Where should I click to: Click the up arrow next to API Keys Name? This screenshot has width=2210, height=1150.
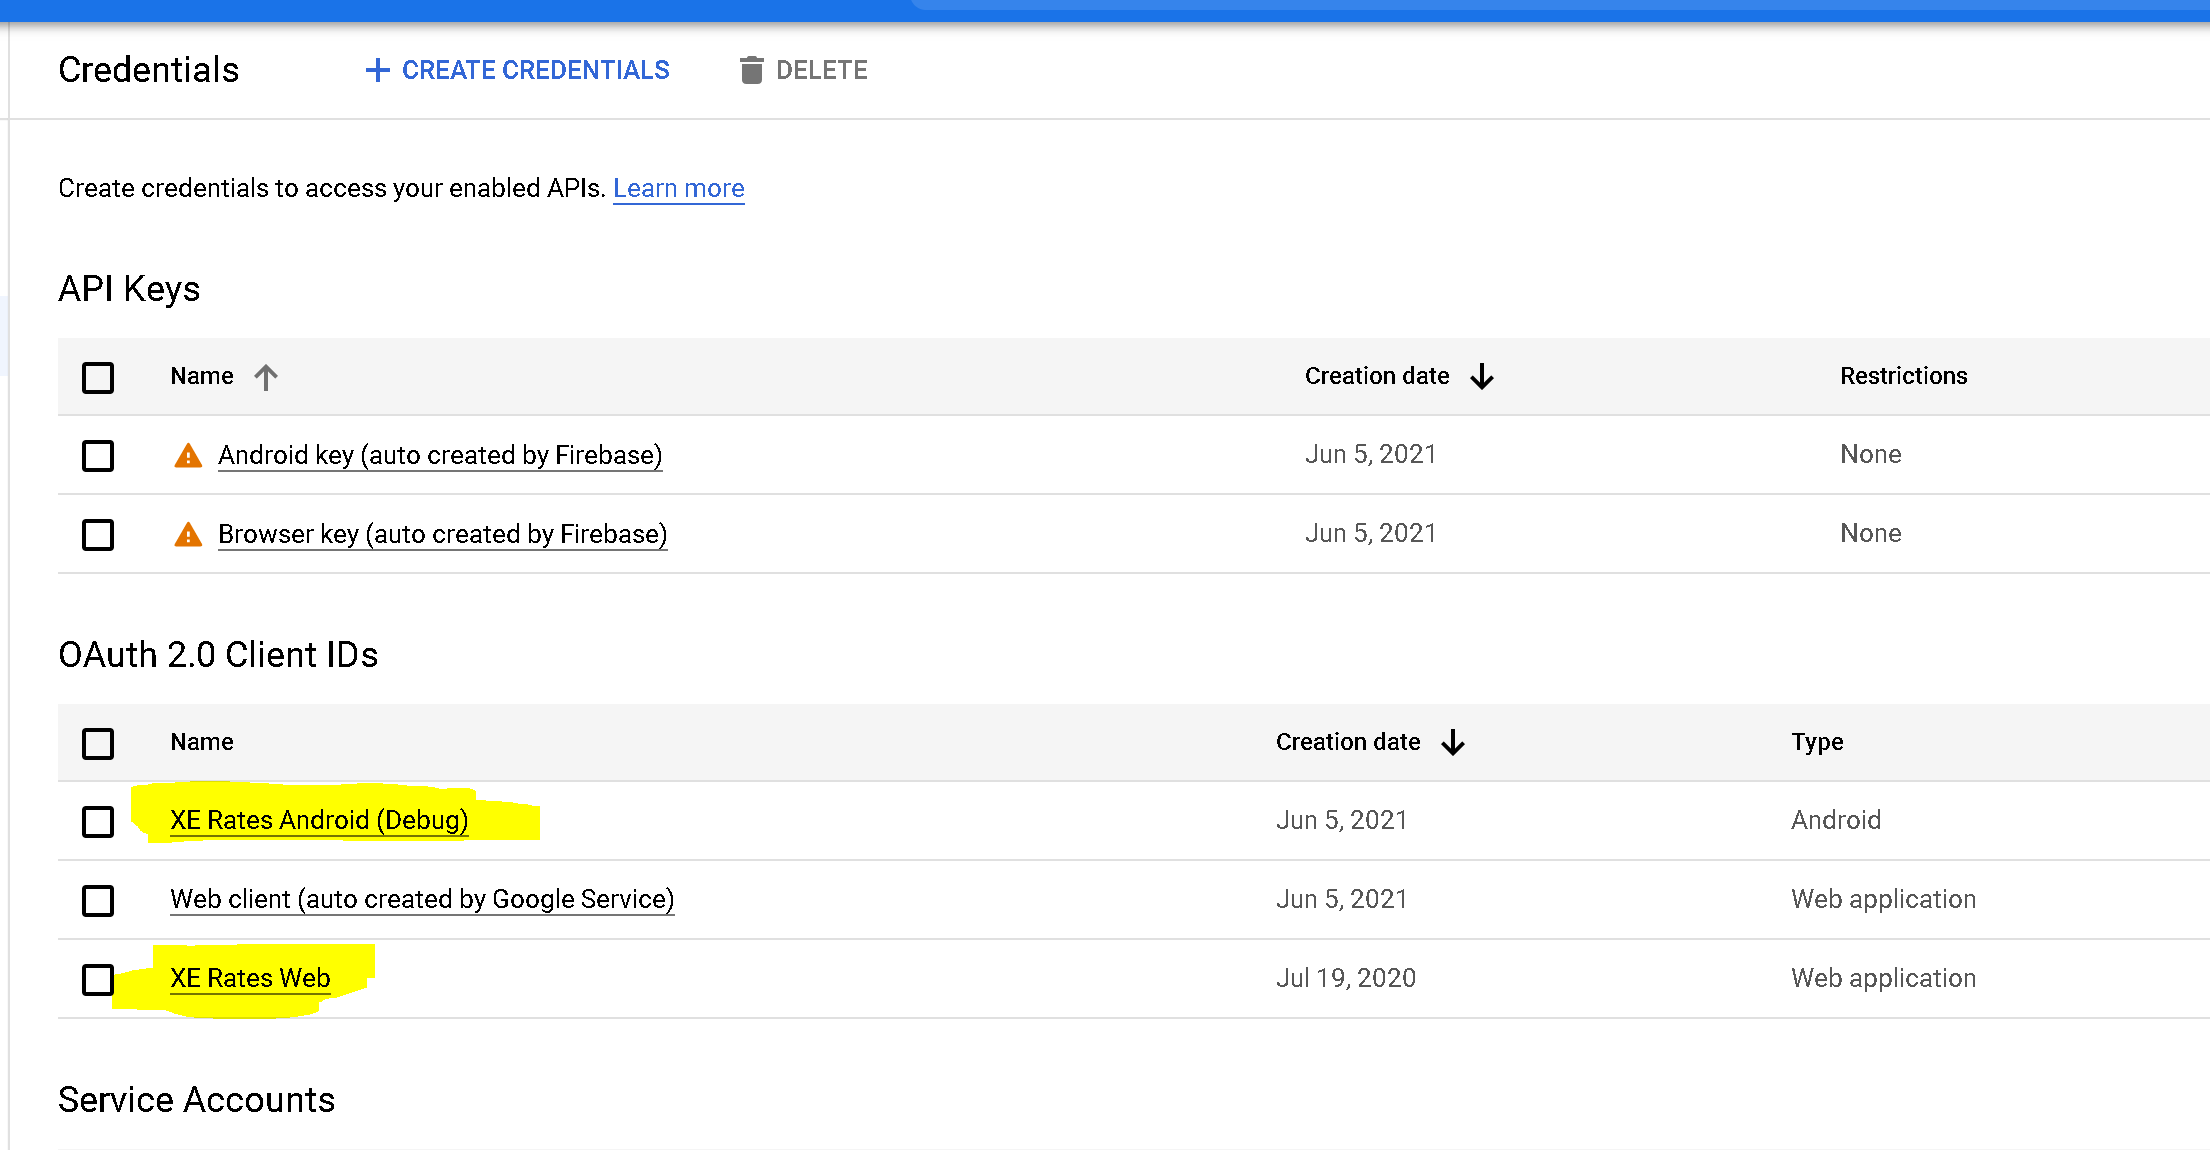266,377
